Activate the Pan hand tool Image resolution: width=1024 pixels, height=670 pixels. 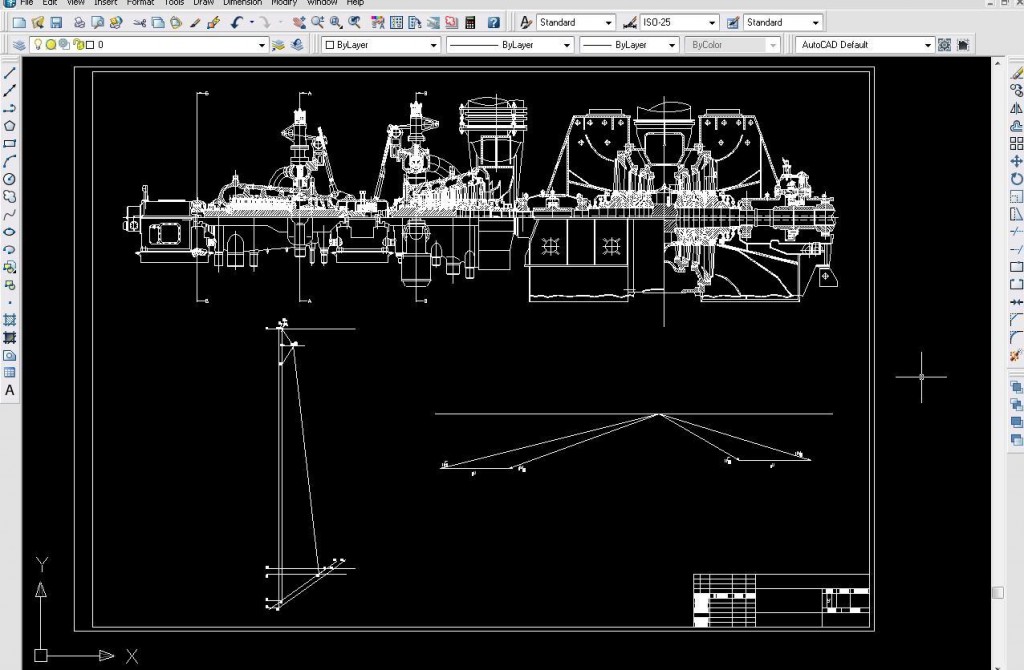pos(299,23)
